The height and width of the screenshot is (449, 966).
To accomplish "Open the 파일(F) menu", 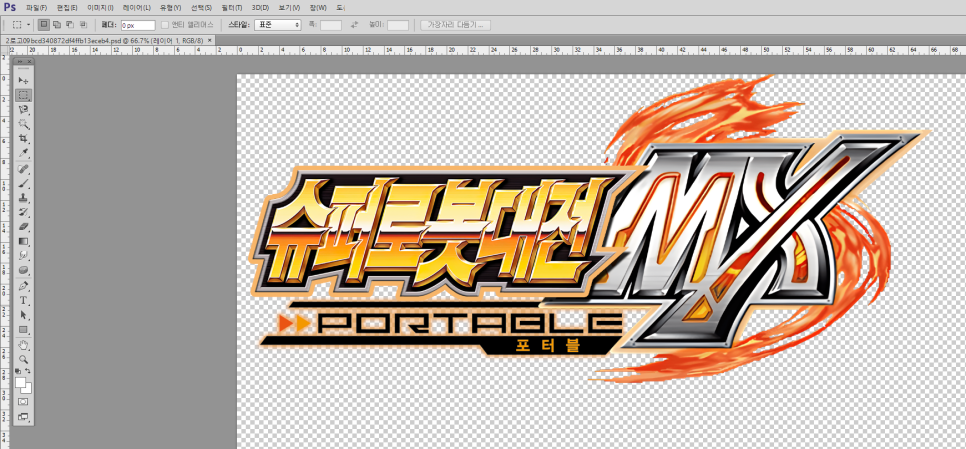I will pos(36,7).
